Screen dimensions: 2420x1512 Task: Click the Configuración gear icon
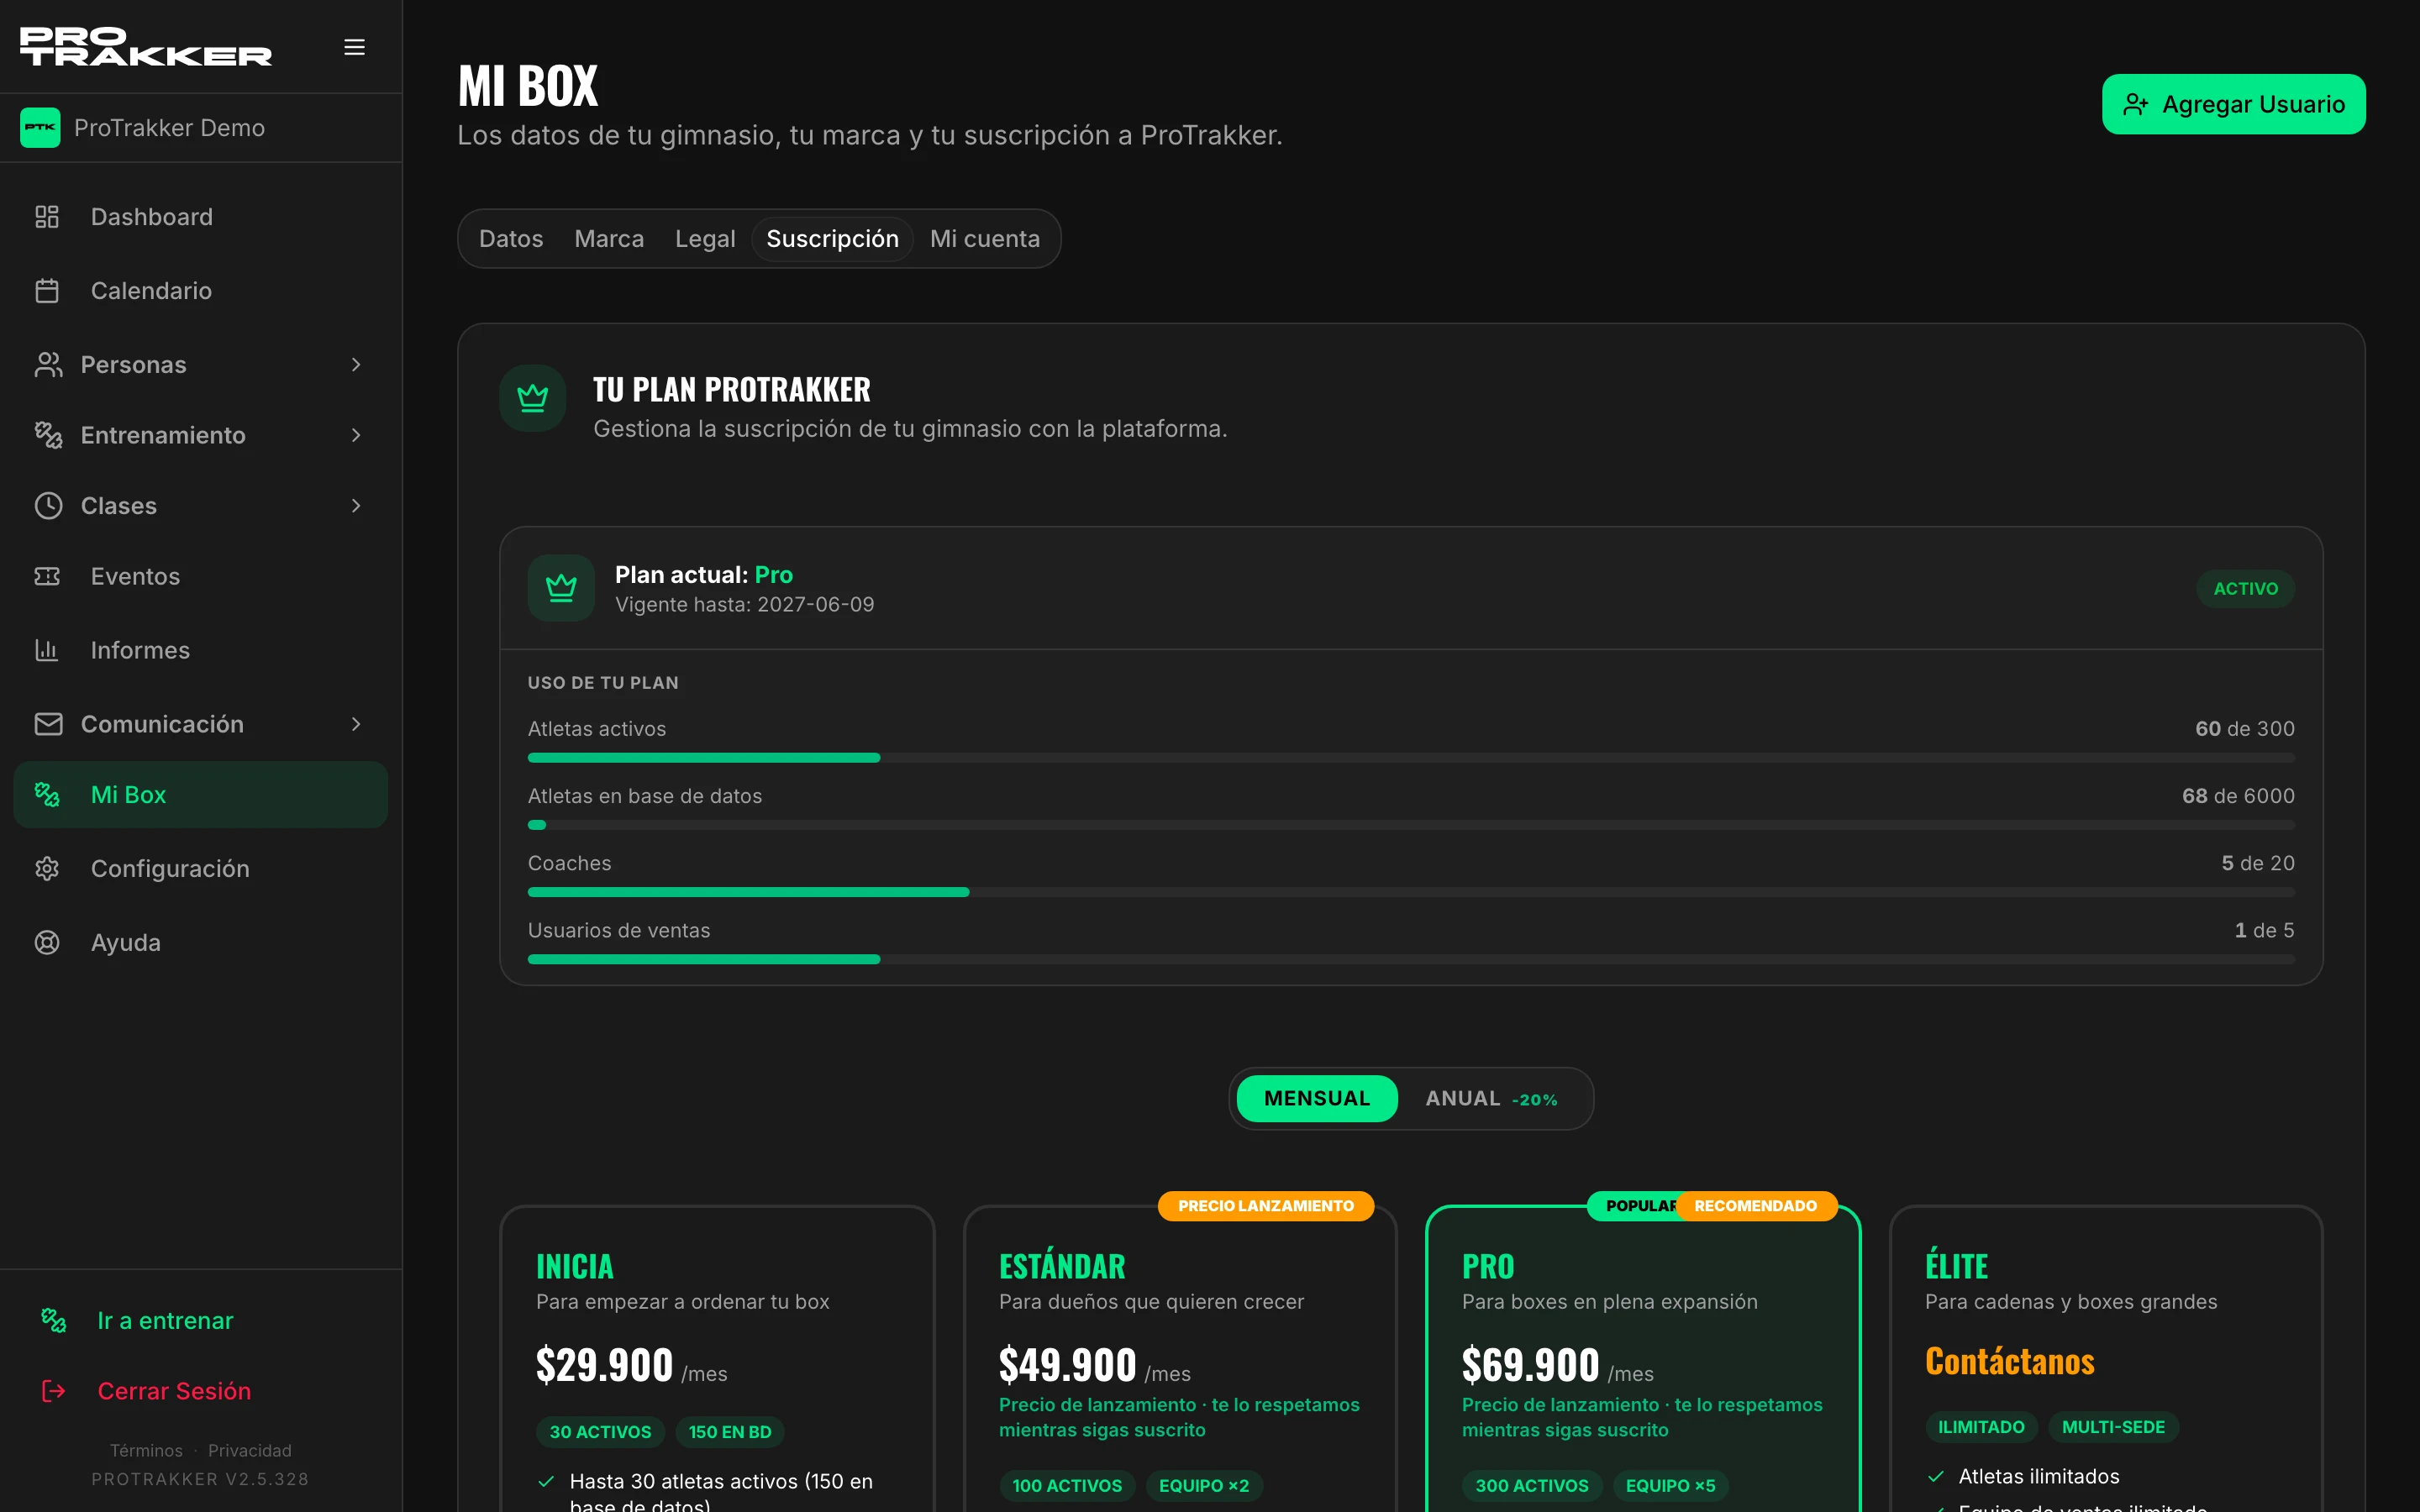pos(47,869)
